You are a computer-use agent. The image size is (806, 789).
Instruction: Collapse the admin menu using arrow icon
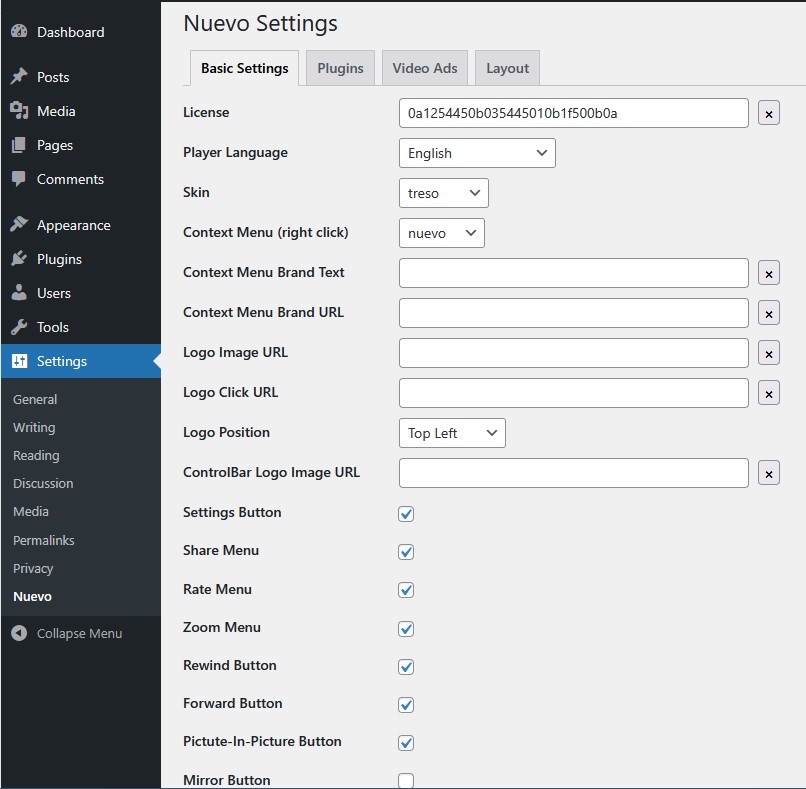pos(19,633)
